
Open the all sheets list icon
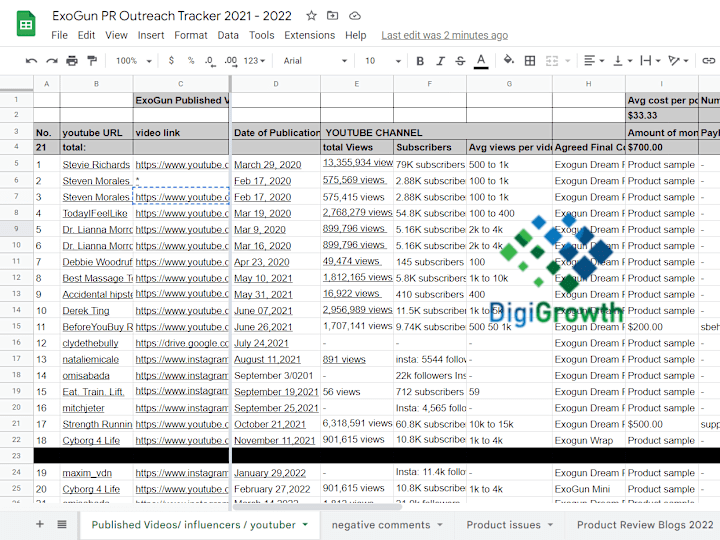[62, 524]
